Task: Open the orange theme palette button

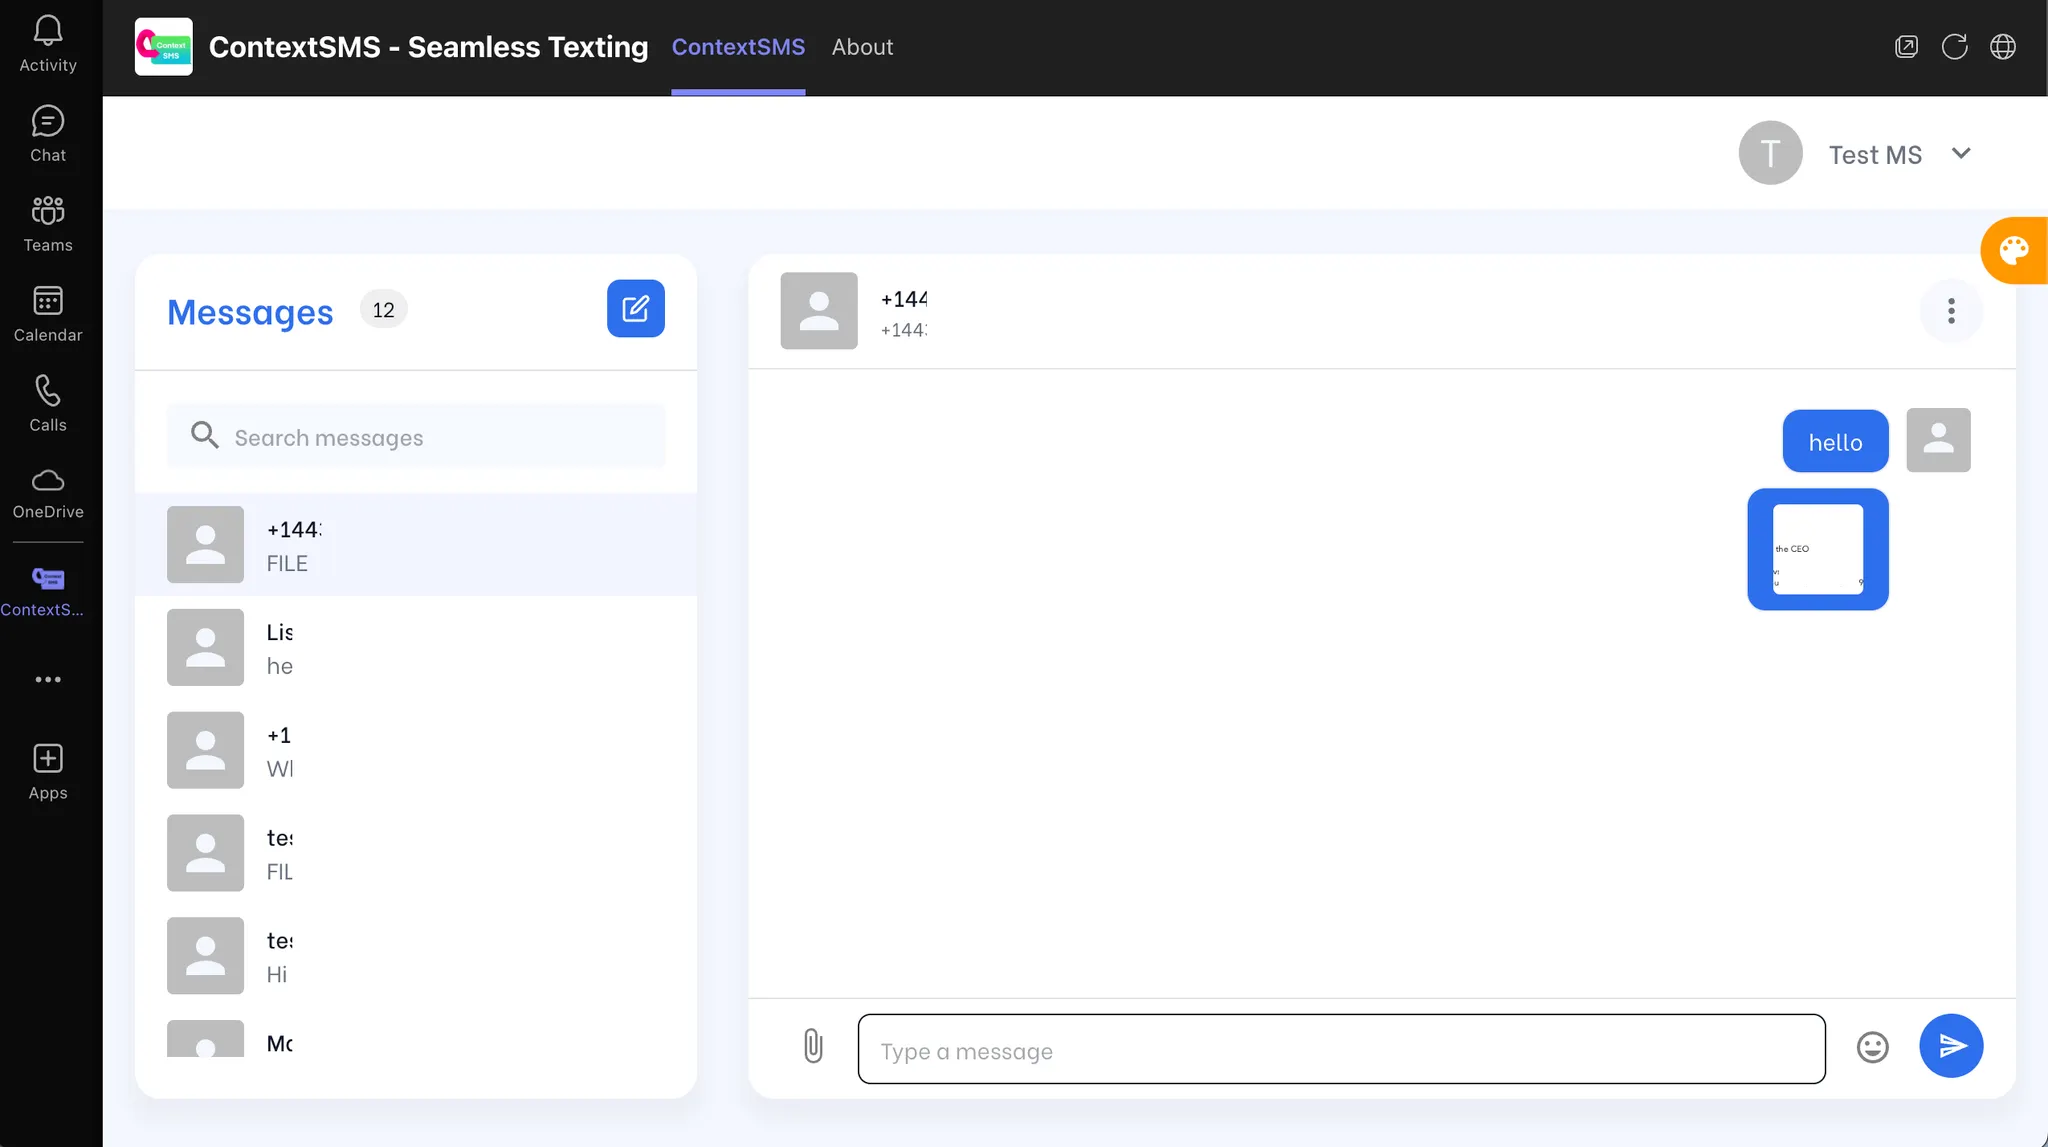Action: pyautogui.click(x=2013, y=250)
